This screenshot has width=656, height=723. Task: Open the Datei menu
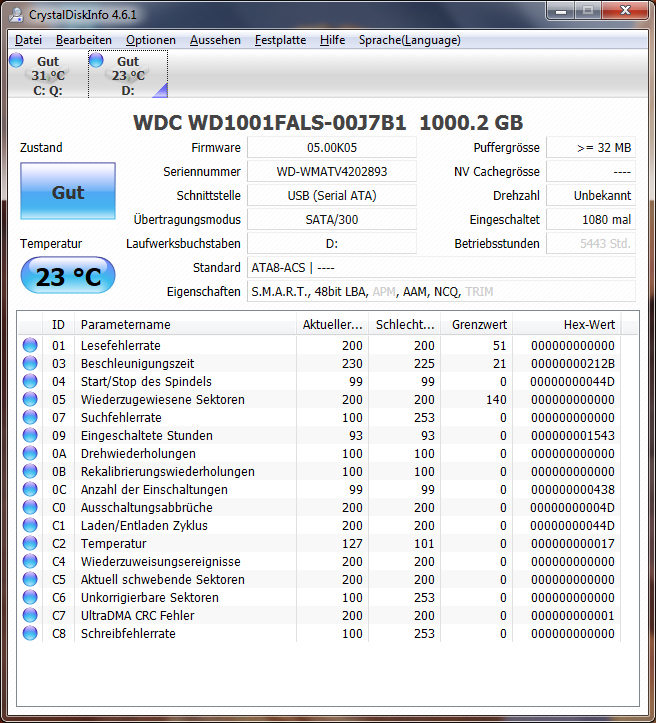tap(28, 40)
